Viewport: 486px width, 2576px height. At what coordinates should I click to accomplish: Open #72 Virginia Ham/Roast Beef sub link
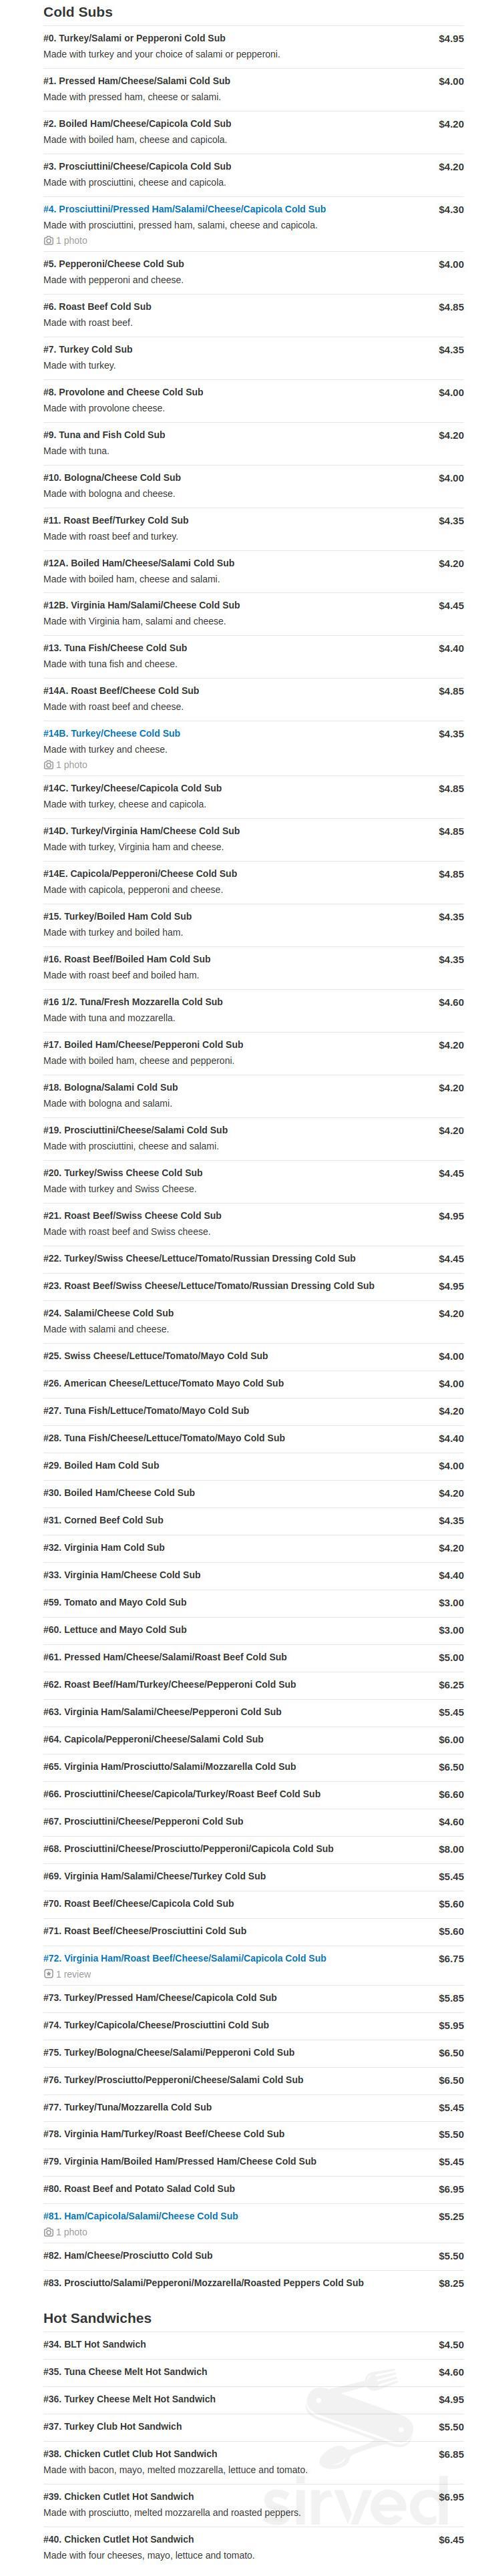click(184, 1958)
